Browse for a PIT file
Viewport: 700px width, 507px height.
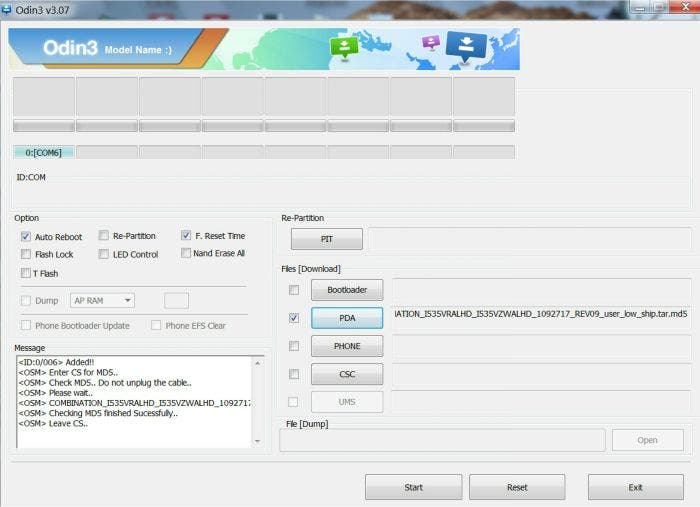(326, 239)
